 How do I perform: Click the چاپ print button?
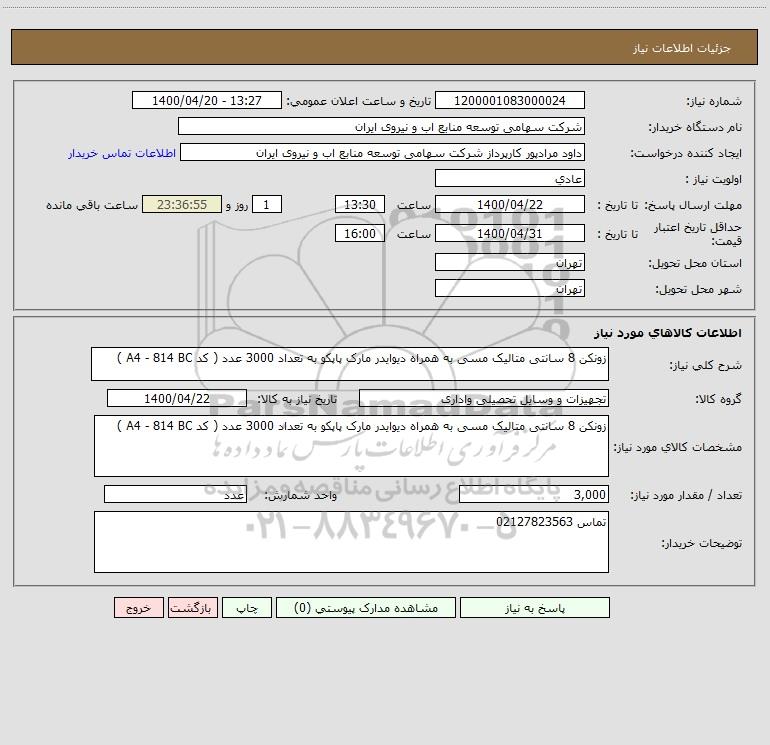click(247, 607)
